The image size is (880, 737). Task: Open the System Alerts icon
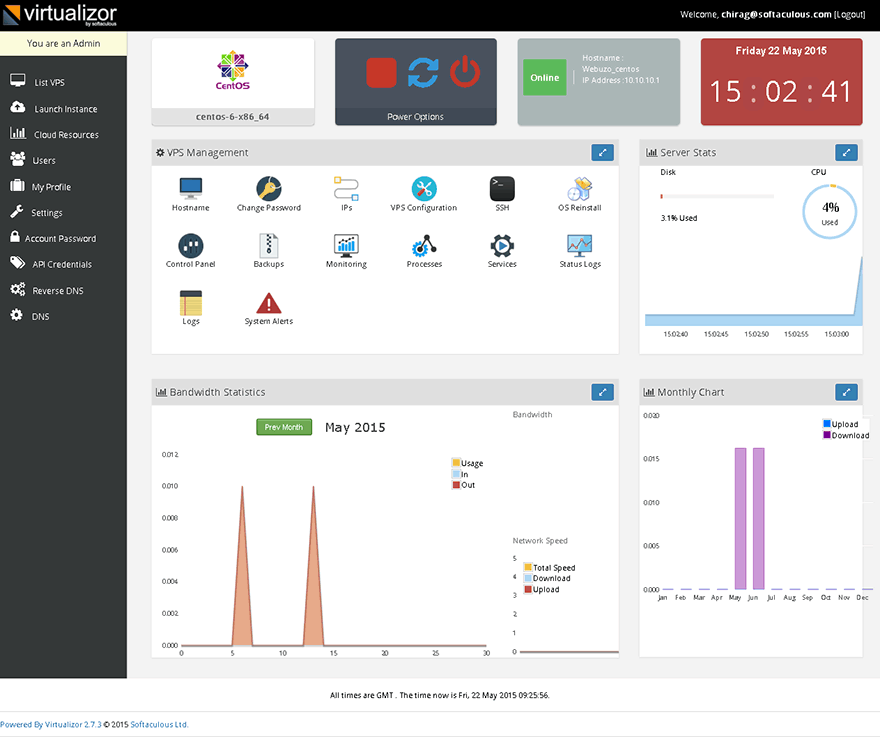pyautogui.click(x=268, y=303)
